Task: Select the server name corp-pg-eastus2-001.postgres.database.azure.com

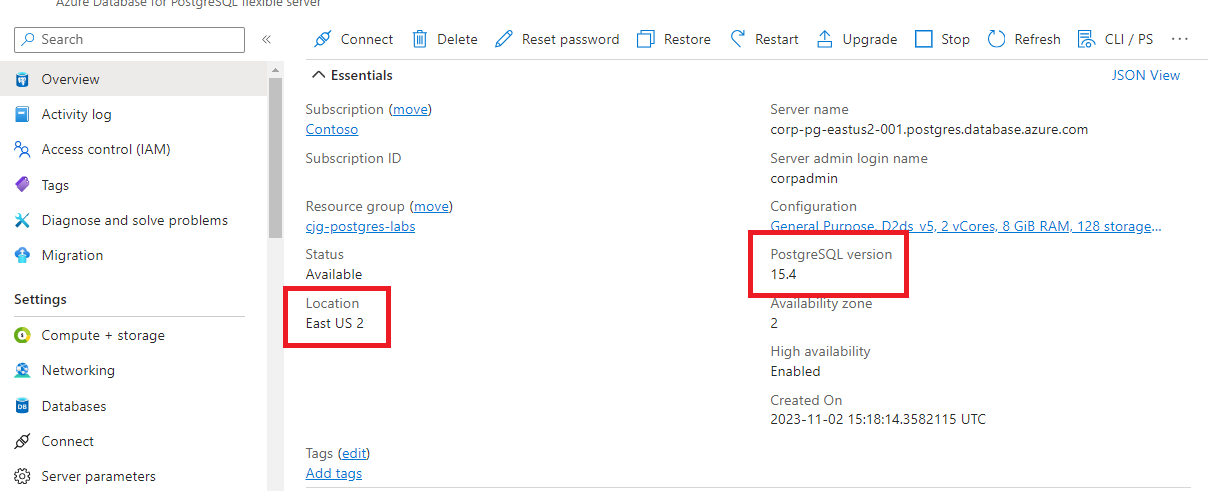Action: pos(929,129)
